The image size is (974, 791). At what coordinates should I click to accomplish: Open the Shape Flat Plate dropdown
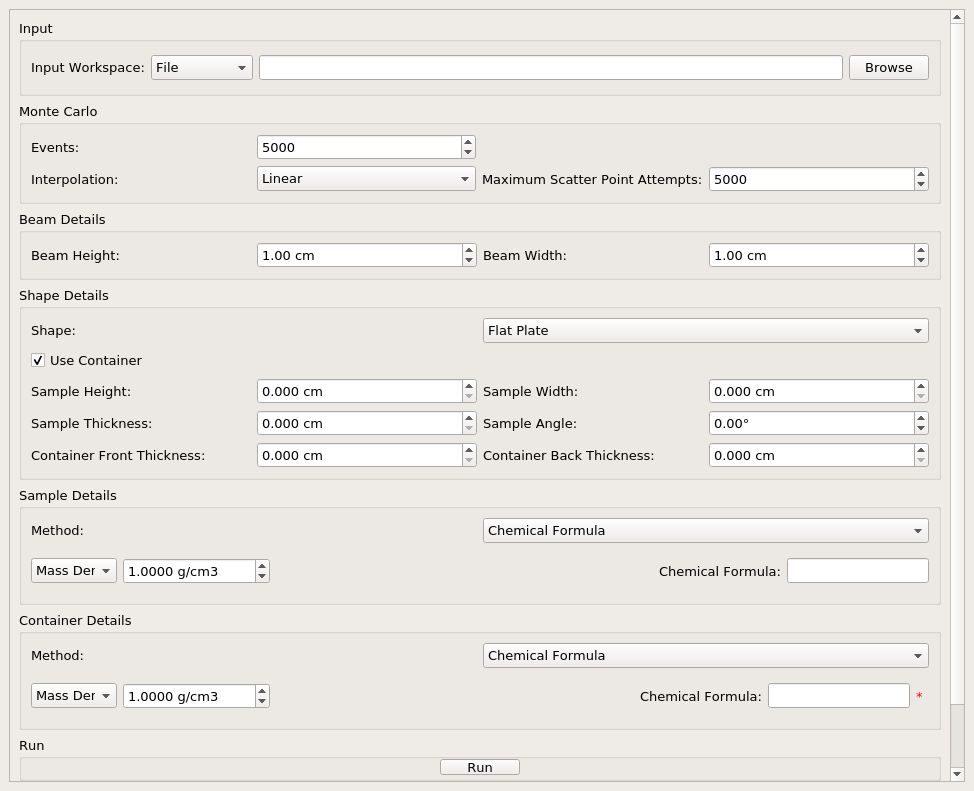pos(706,331)
